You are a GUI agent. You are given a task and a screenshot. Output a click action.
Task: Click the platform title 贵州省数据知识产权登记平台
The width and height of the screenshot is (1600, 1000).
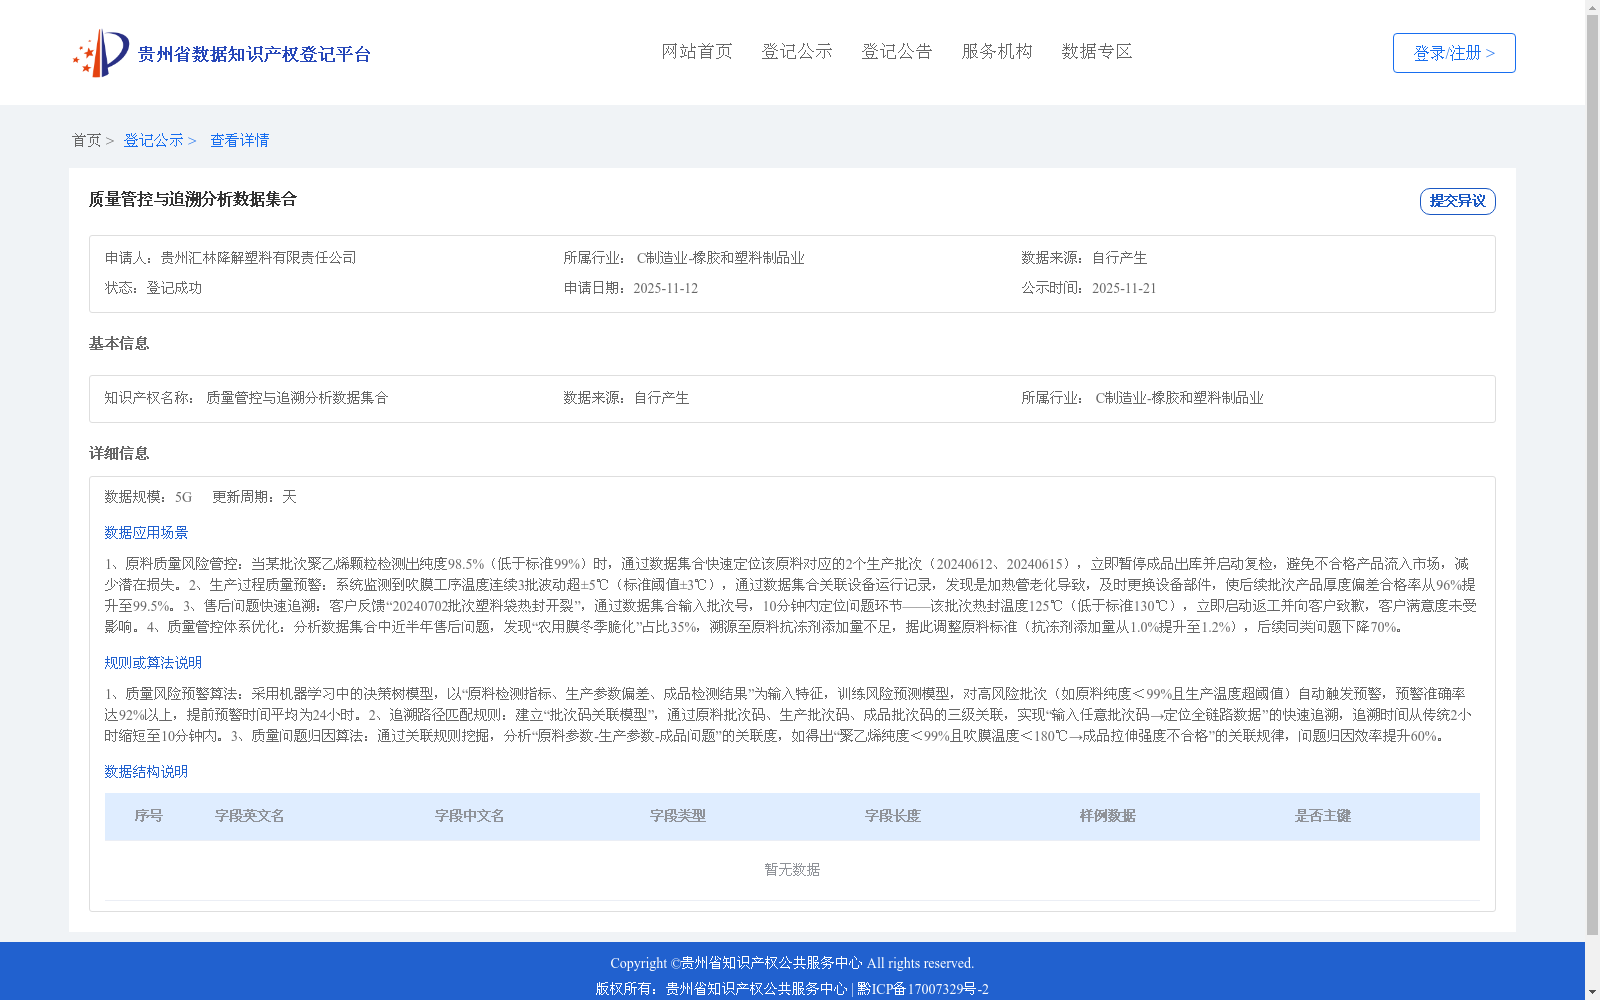point(254,54)
